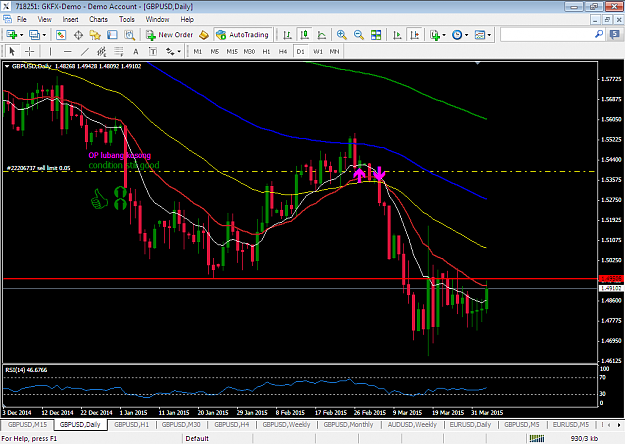Open the Window menu

point(157,19)
